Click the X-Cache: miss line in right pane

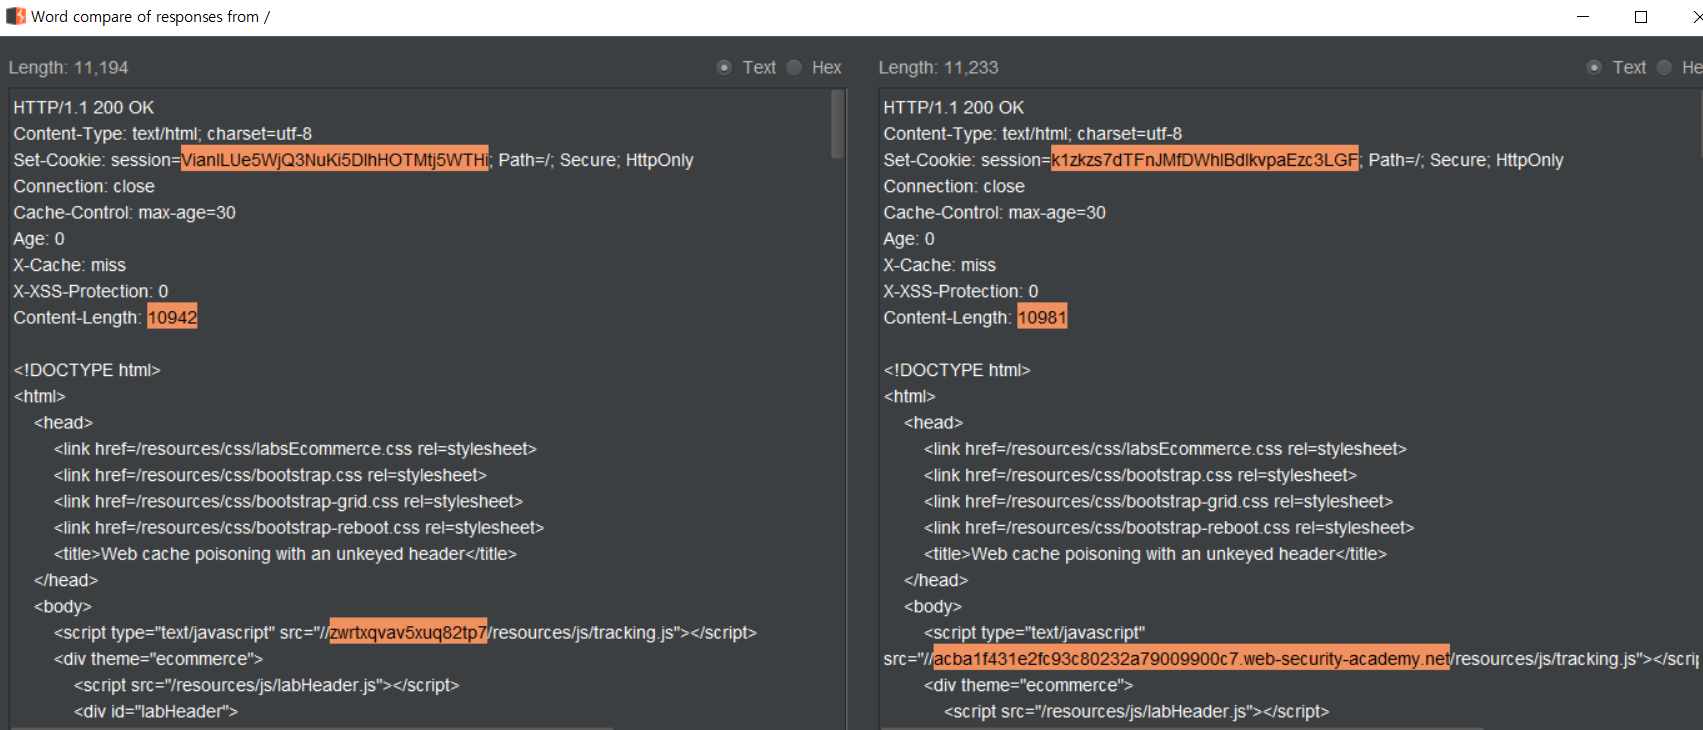(939, 265)
